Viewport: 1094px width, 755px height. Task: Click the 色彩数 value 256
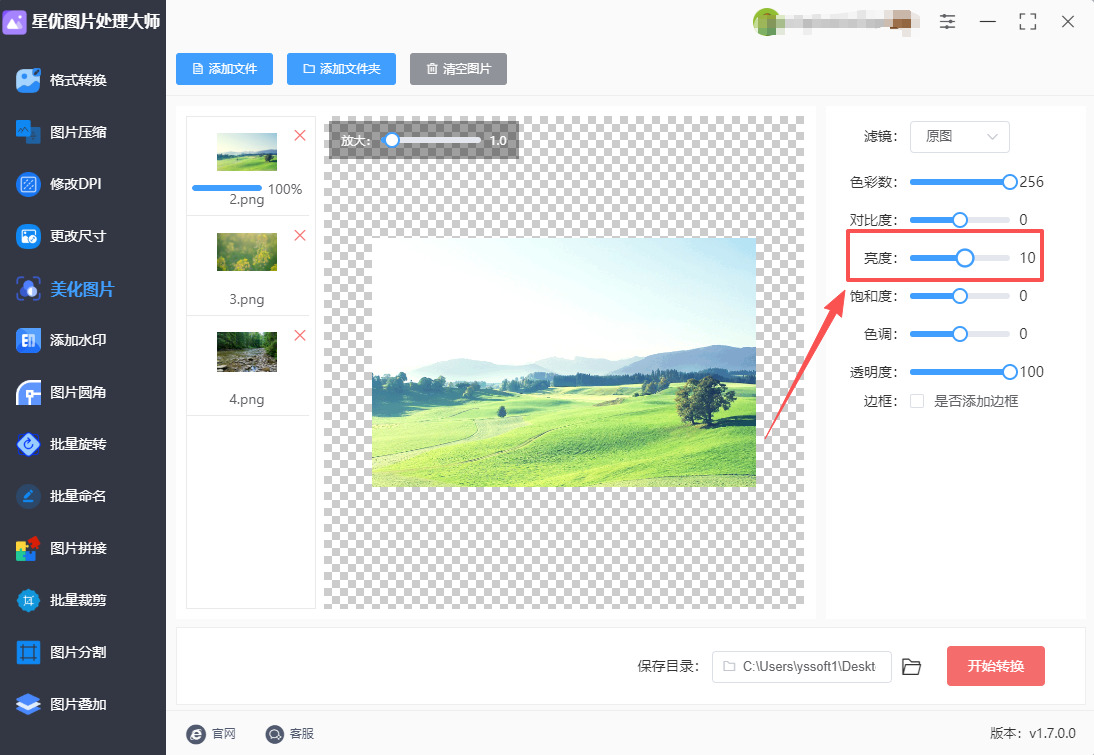pyautogui.click(x=1031, y=182)
